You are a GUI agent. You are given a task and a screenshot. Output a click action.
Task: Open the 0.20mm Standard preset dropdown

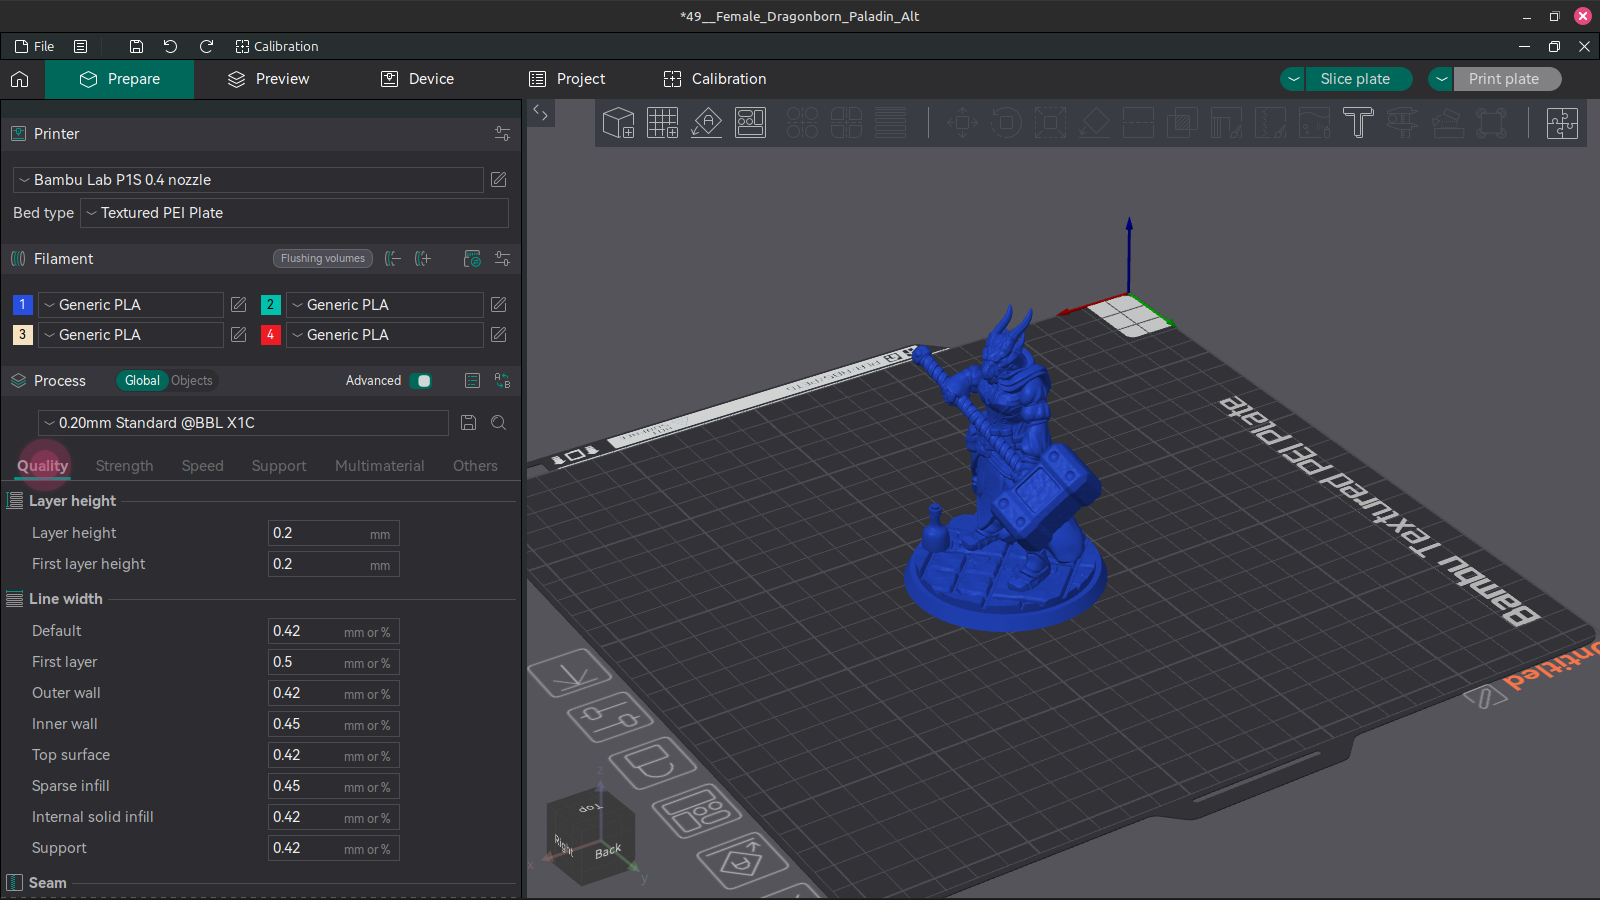[242, 423]
